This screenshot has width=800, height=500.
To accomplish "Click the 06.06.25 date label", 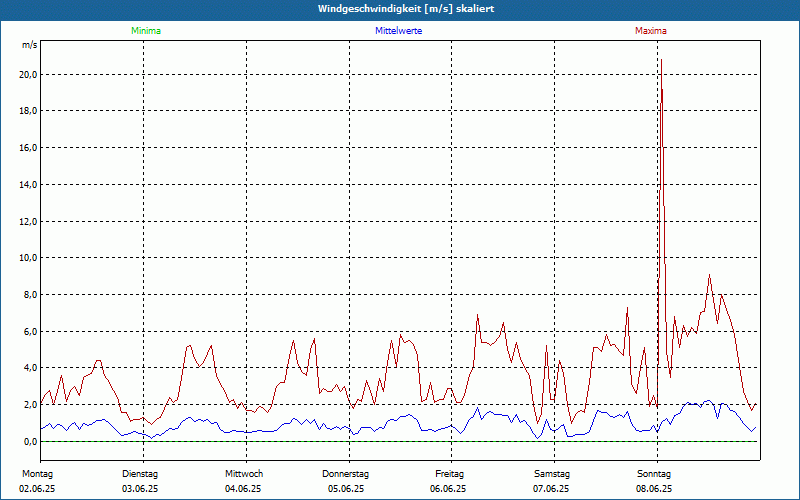I will 448,489.
